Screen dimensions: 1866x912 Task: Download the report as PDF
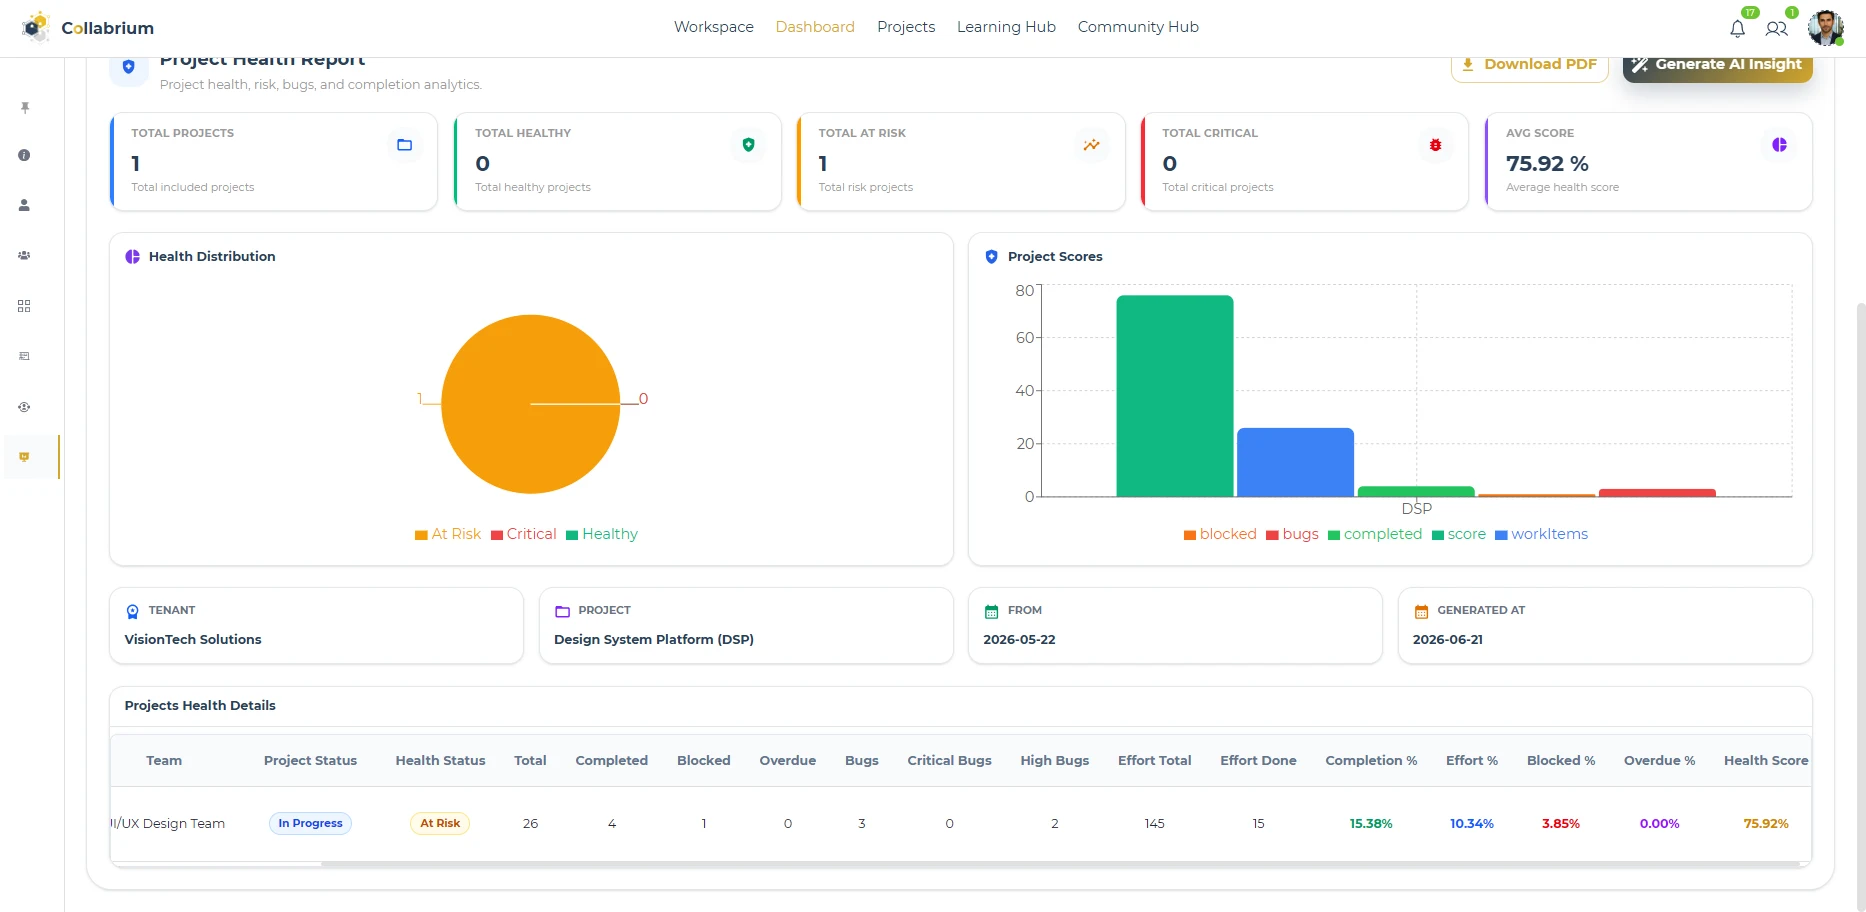coord(1530,65)
